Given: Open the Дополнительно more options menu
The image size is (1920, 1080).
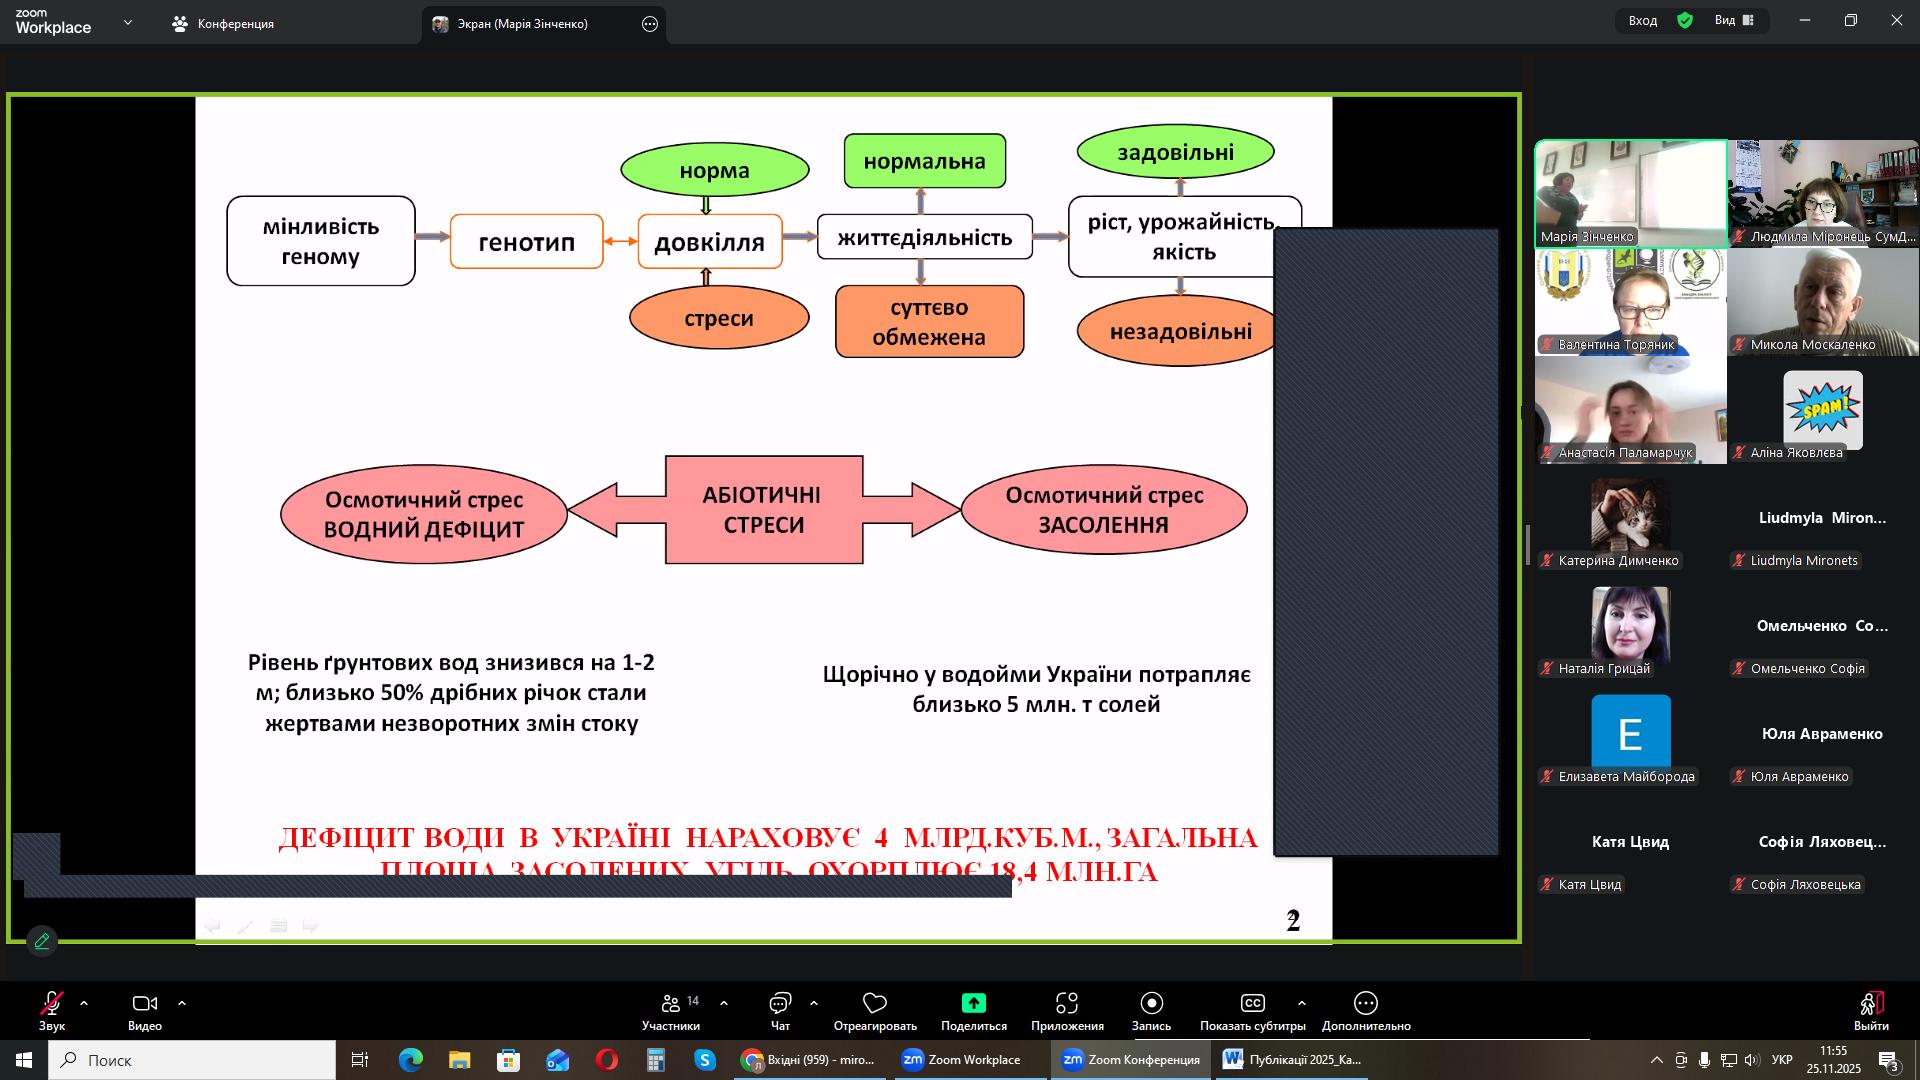Looking at the screenshot, I should (1365, 1004).
